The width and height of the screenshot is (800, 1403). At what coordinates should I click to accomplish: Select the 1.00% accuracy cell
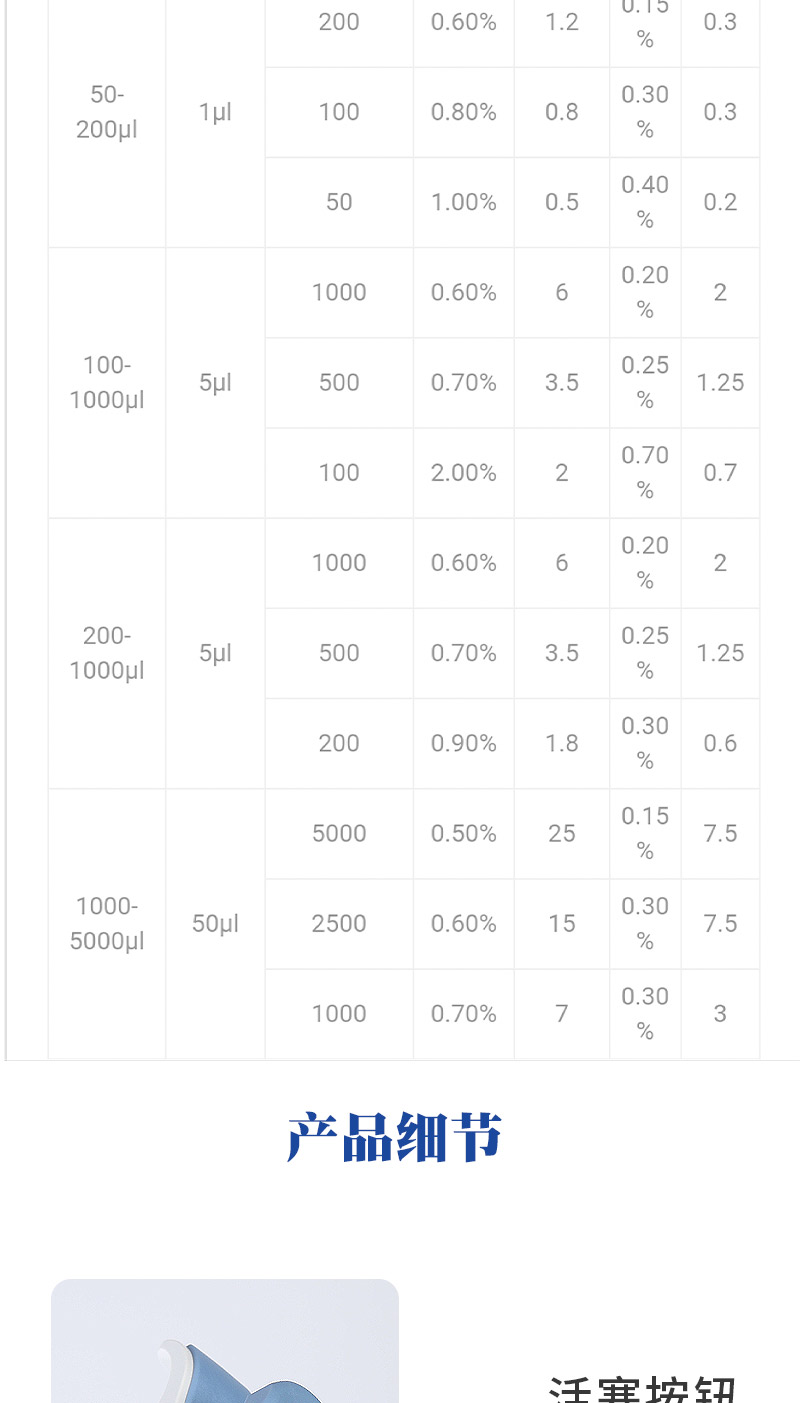[464, 202]
